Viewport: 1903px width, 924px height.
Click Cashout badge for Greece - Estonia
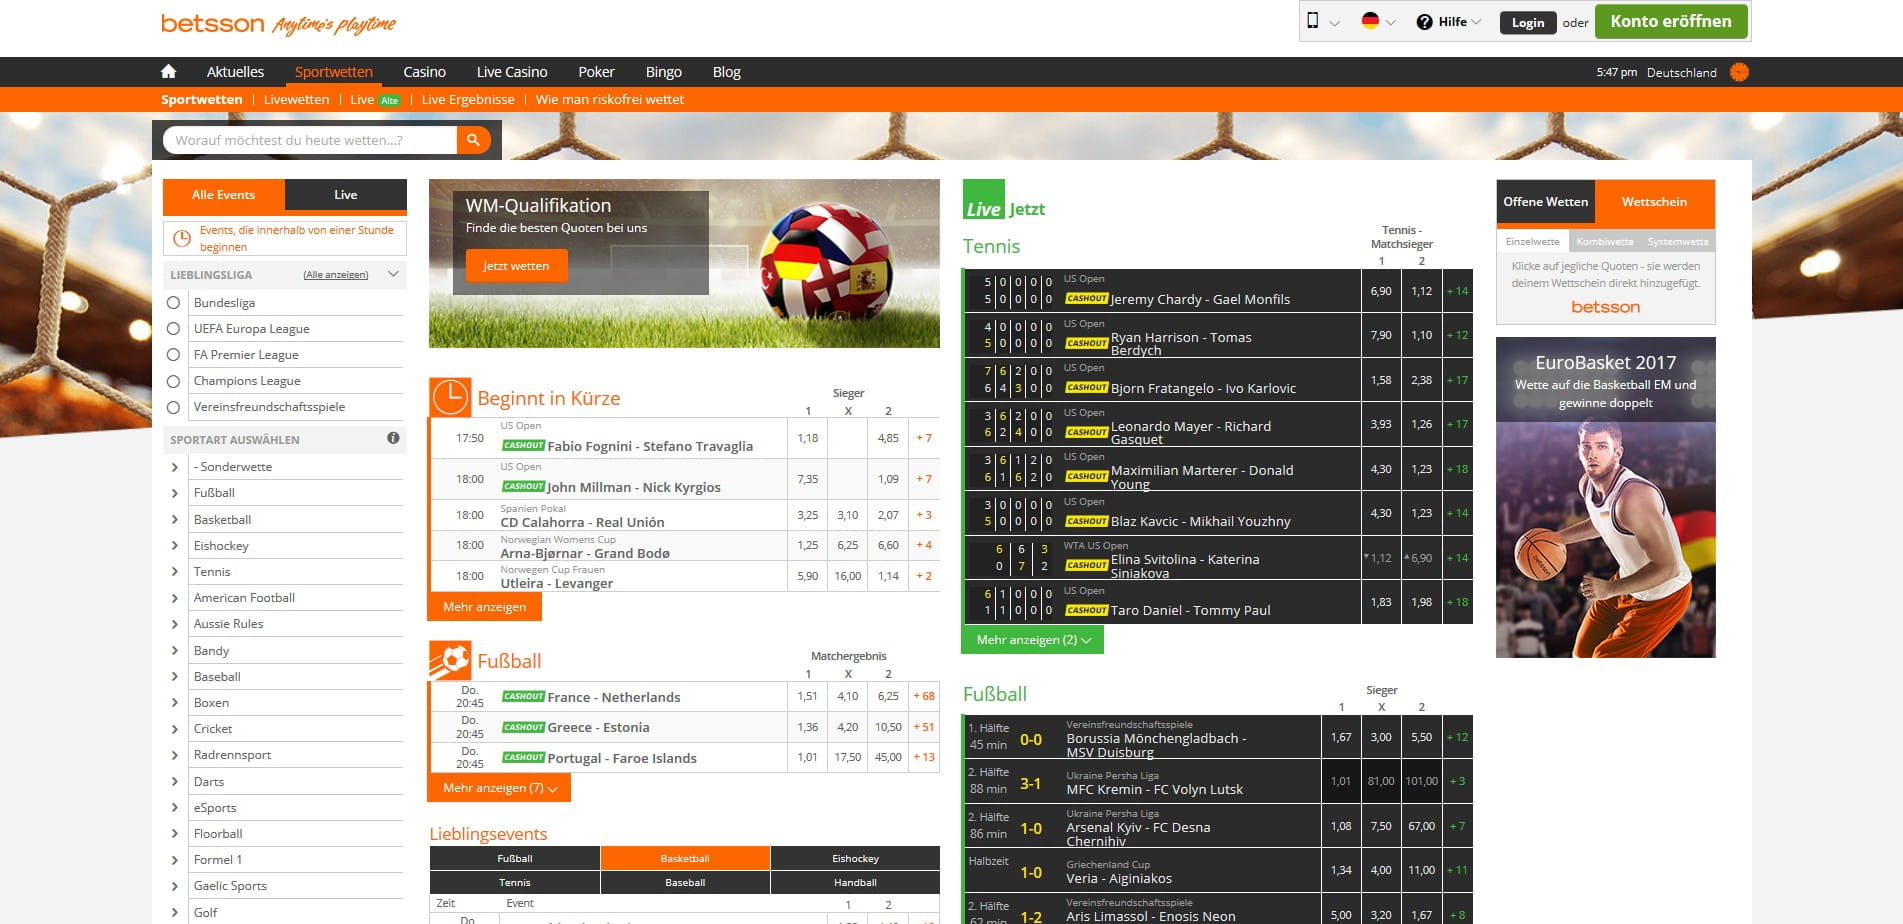tap(523, 727)
